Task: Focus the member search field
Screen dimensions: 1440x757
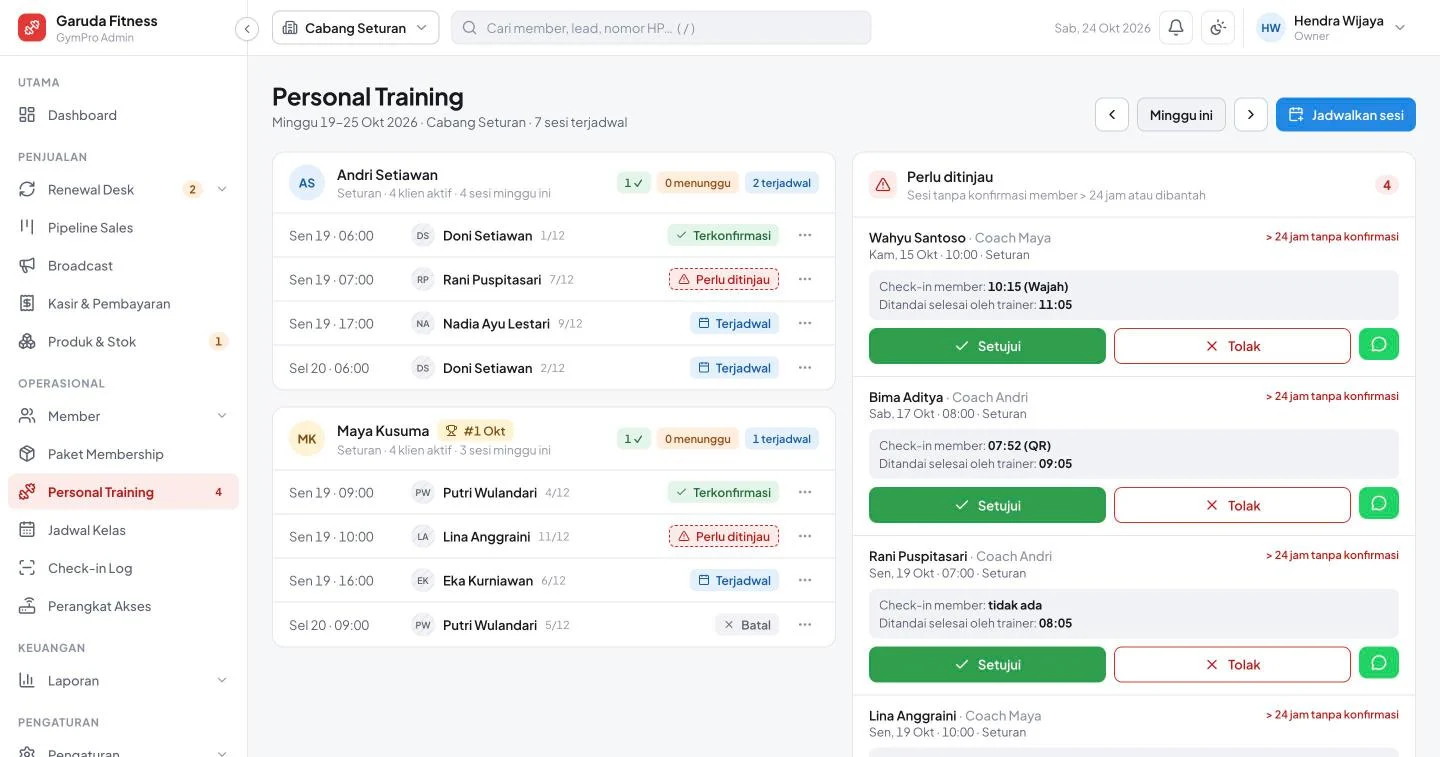Action: (x=661, y=28)
